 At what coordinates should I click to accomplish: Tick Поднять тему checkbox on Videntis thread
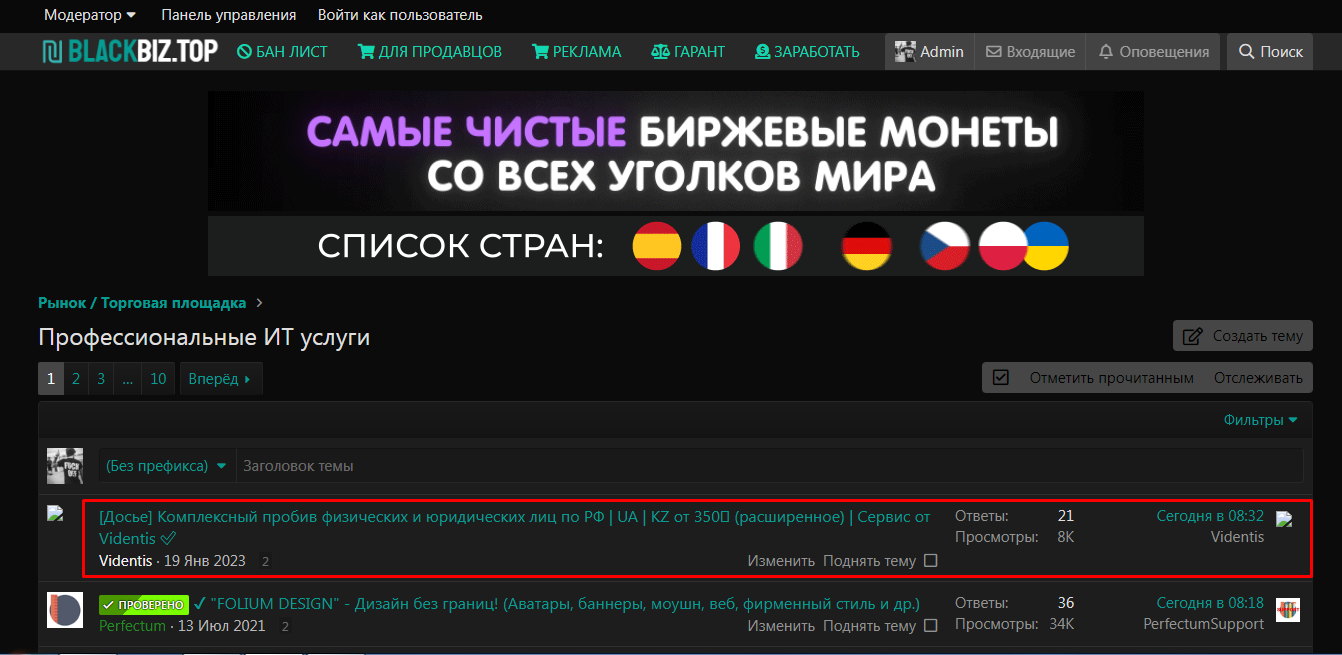(x=931, y=561)
